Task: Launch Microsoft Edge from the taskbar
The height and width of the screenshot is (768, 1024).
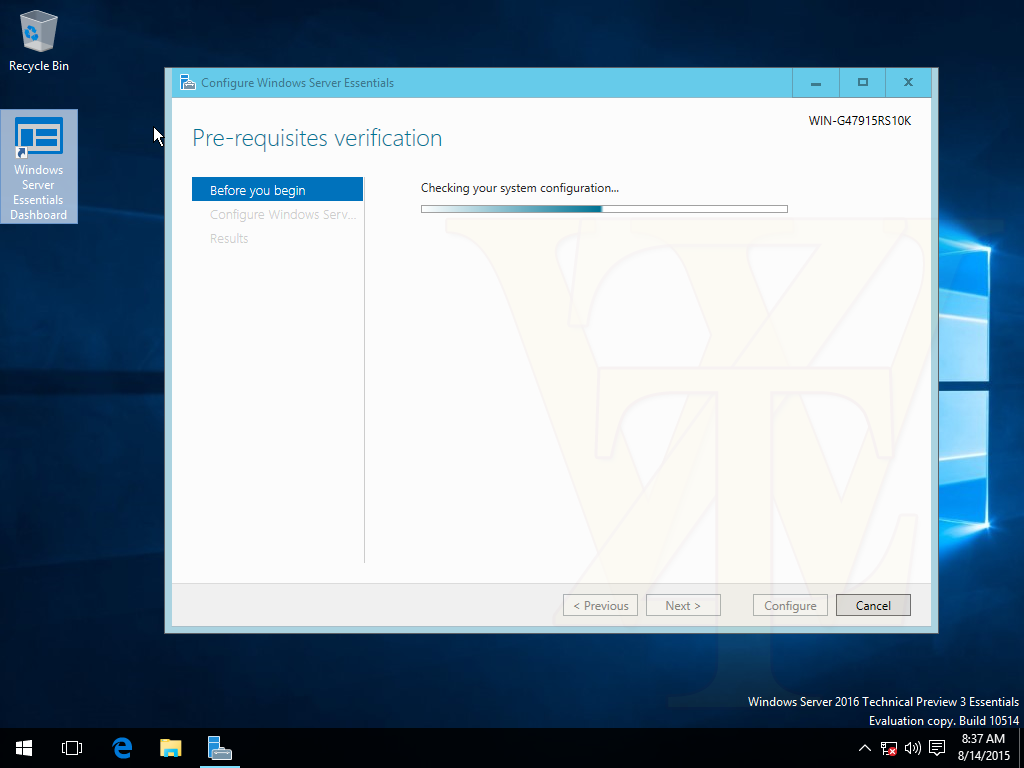Action: click(x=122, y=748)
